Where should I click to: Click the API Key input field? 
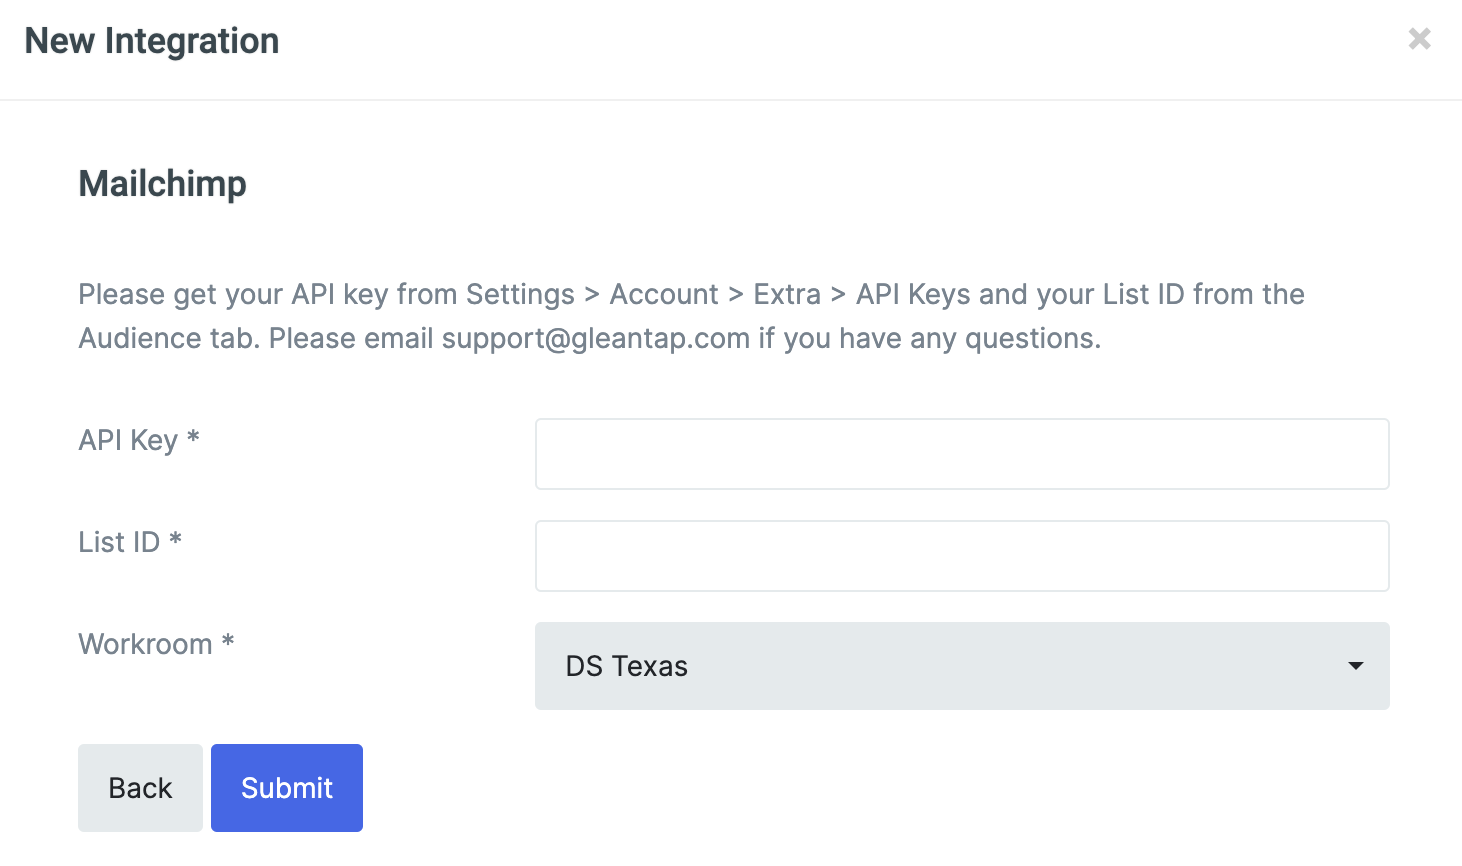[x=961, y=454]
